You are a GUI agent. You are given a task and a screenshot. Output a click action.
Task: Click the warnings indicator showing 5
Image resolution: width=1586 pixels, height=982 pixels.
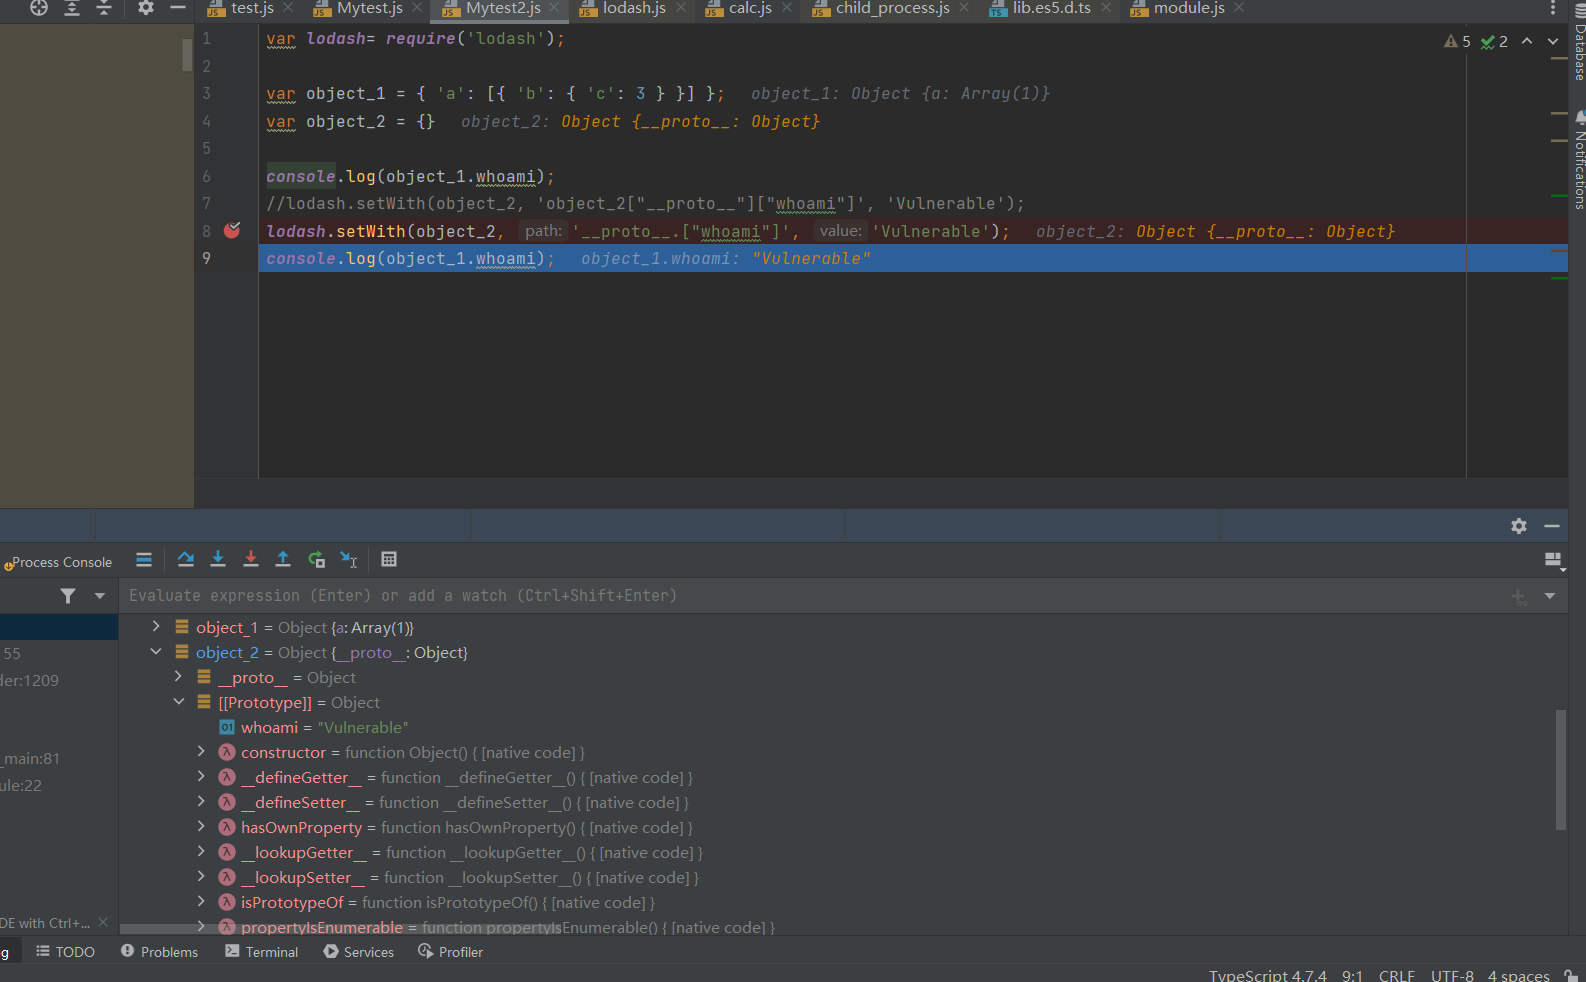pos(1457,41)
